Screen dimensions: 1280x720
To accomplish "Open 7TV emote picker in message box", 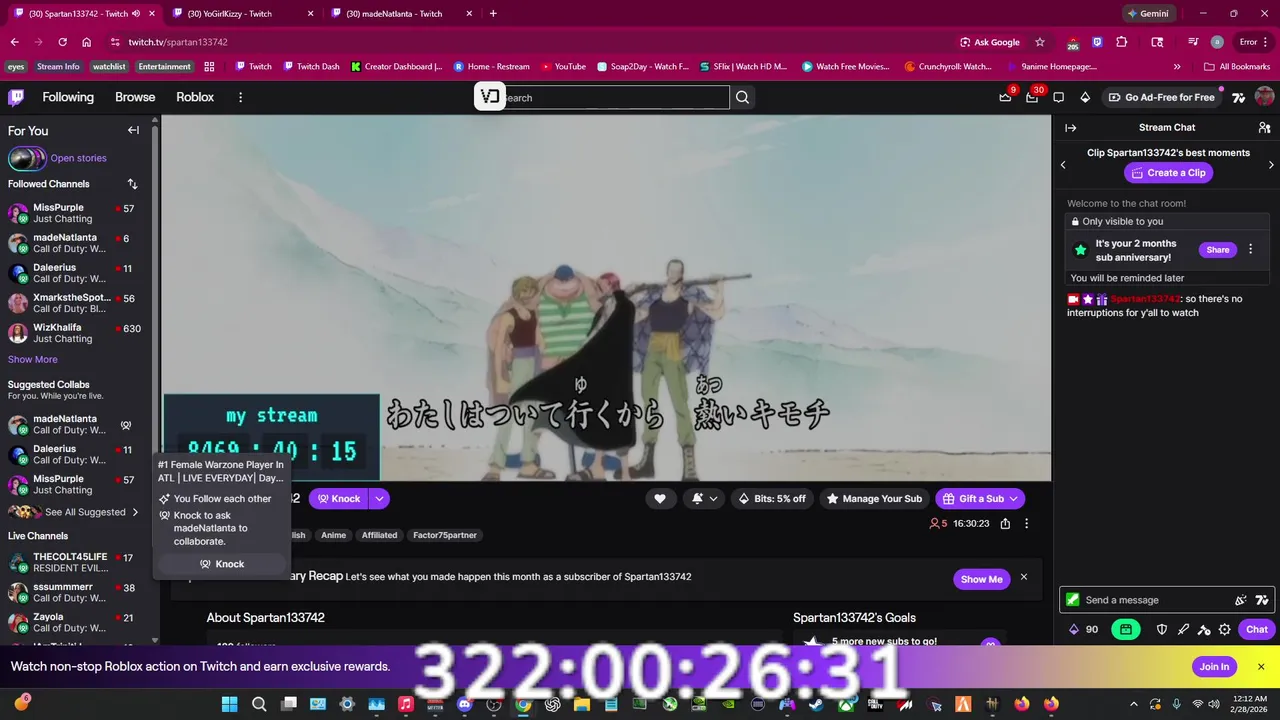I will [x=1262, y=600].
